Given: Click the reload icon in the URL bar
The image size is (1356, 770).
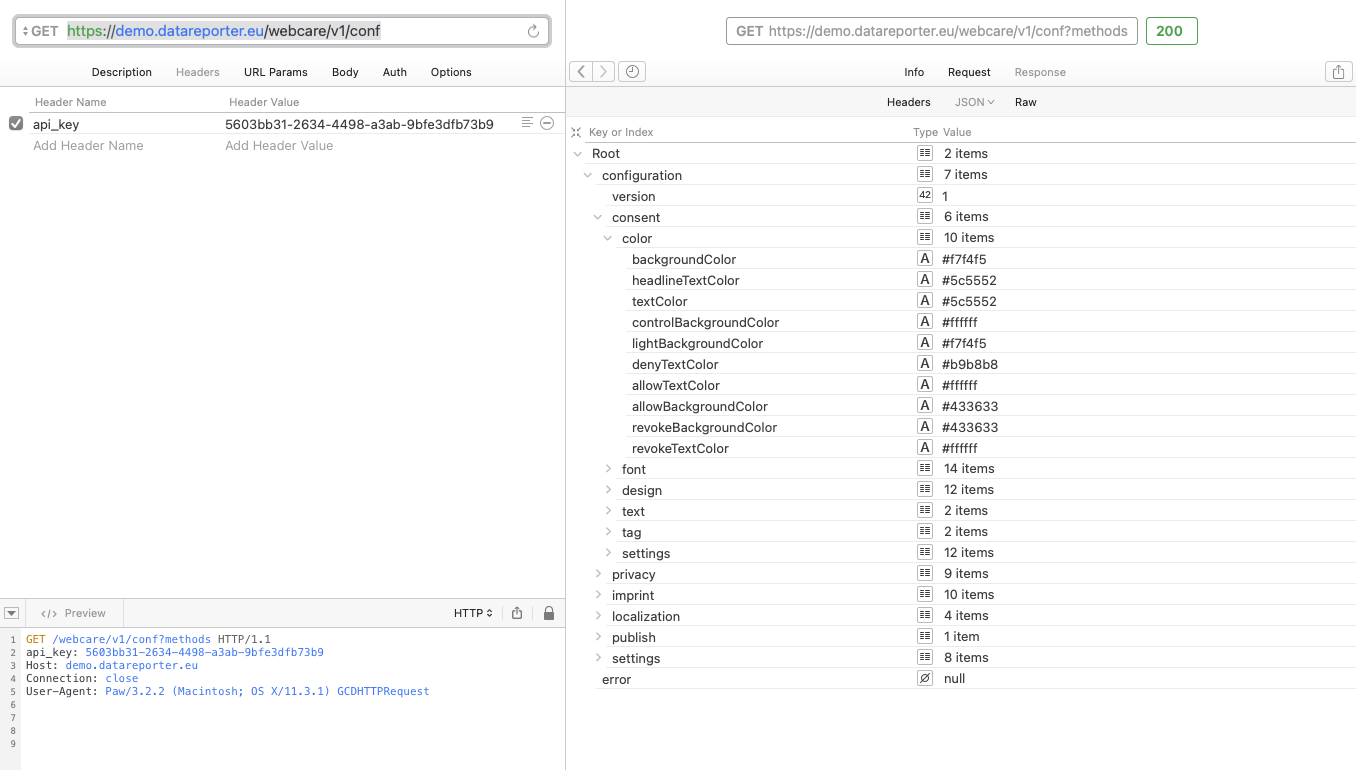Looking at the screenshot, I should click(533, 31).
